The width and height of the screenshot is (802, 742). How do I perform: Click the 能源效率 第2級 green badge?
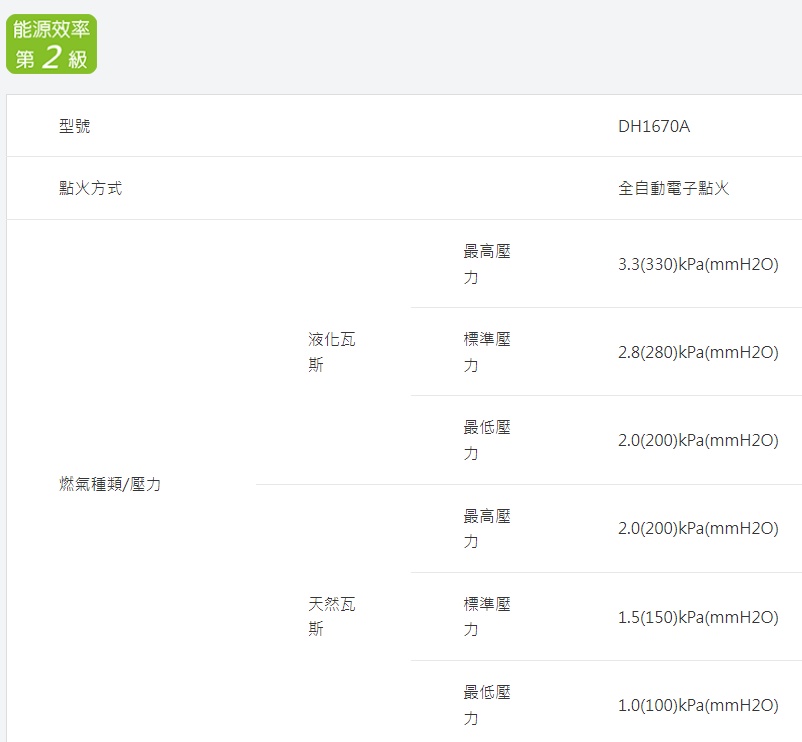(x=51, y=44)
